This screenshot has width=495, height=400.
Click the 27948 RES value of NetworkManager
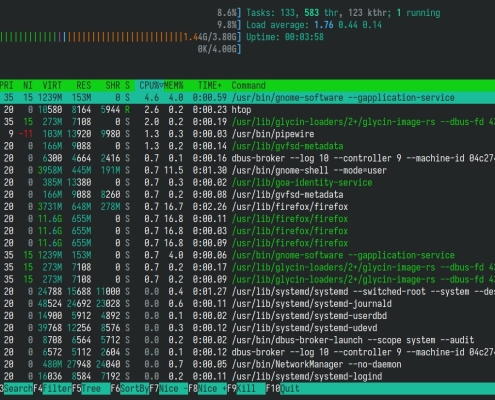pyautogui.click(x=79, y=364)
